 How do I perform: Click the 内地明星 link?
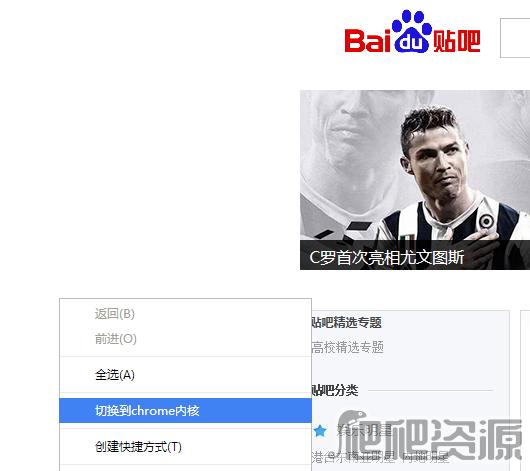(426, 457)
